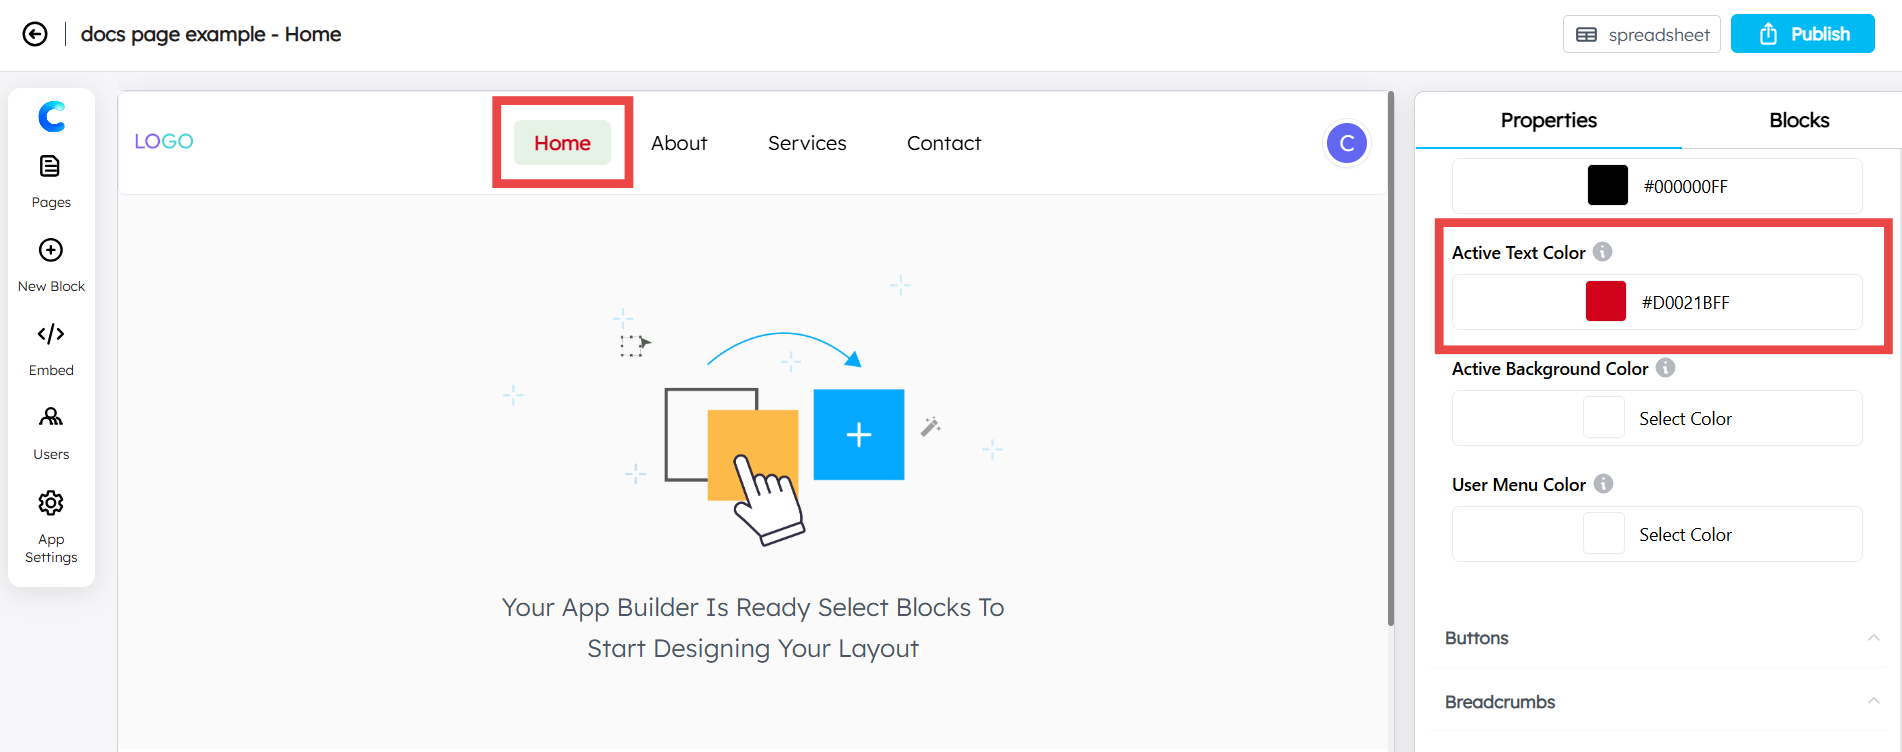1902x752 pixels.
Task: Click the #D0021BFF color value
Action: (1686, 303)
